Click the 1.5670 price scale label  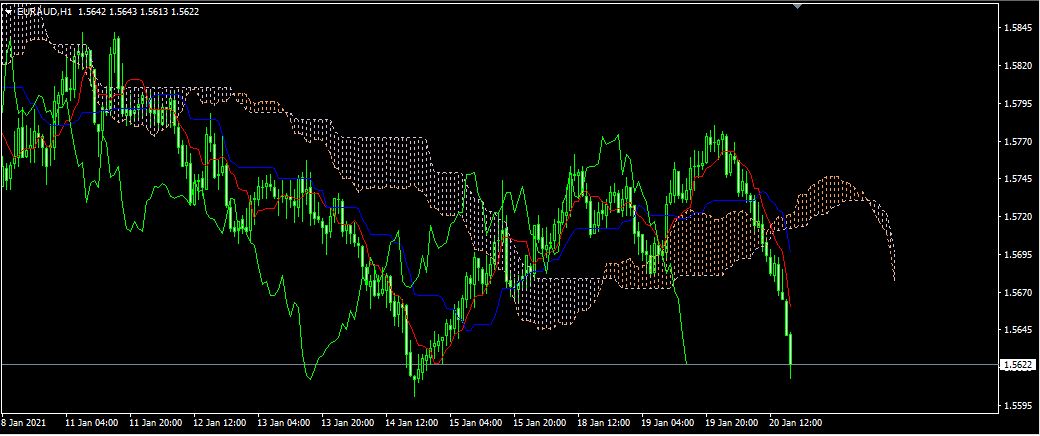[1016, 293]
